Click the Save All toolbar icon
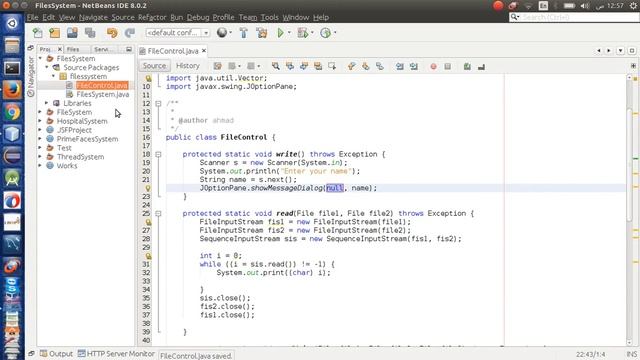This screenshot has height=360, width=640. point(90,33)
